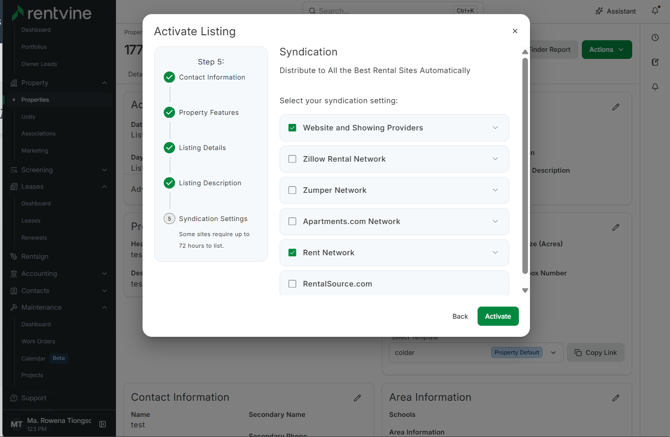Click the step 5 number circle

point(169,219)
